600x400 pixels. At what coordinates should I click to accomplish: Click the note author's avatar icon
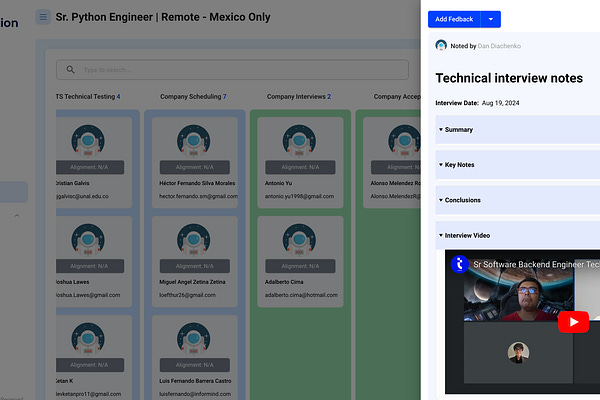pyautogui.click(x=441, y=46)
